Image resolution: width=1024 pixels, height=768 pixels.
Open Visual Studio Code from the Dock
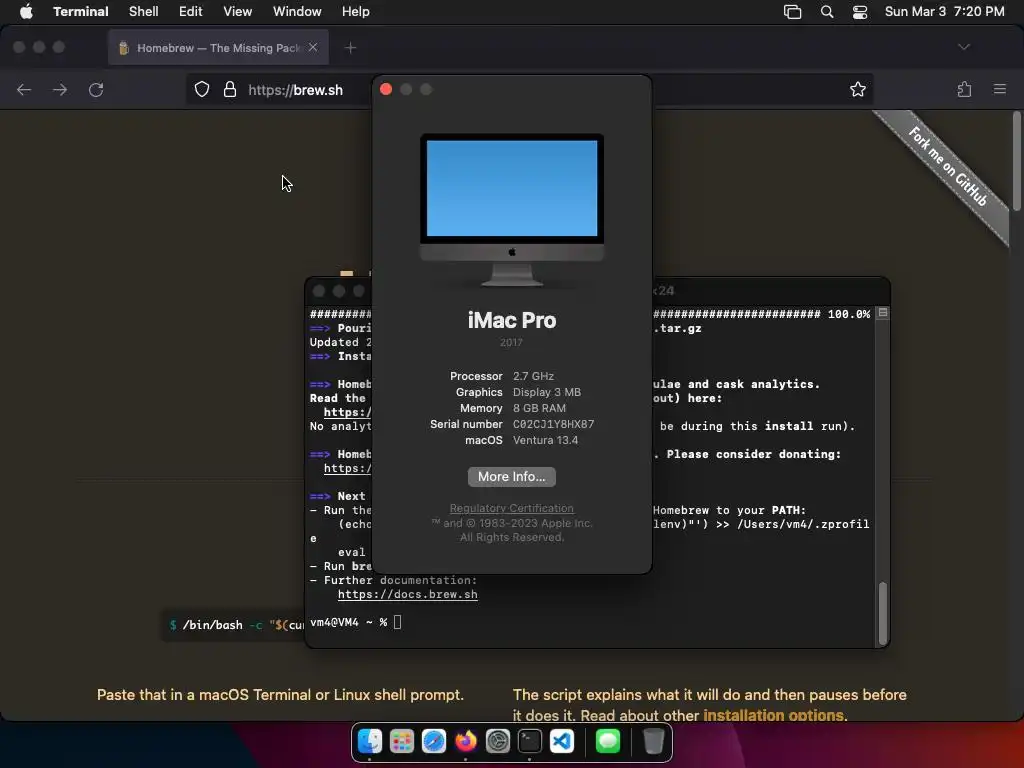point(562,741)
